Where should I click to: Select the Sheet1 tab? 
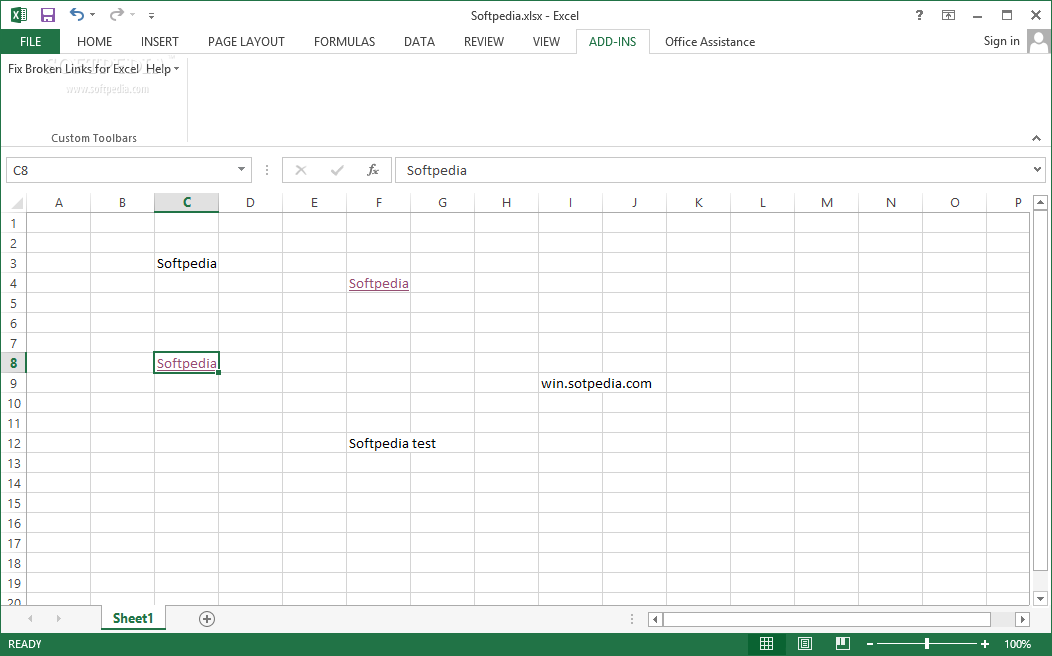click(133, 618)
